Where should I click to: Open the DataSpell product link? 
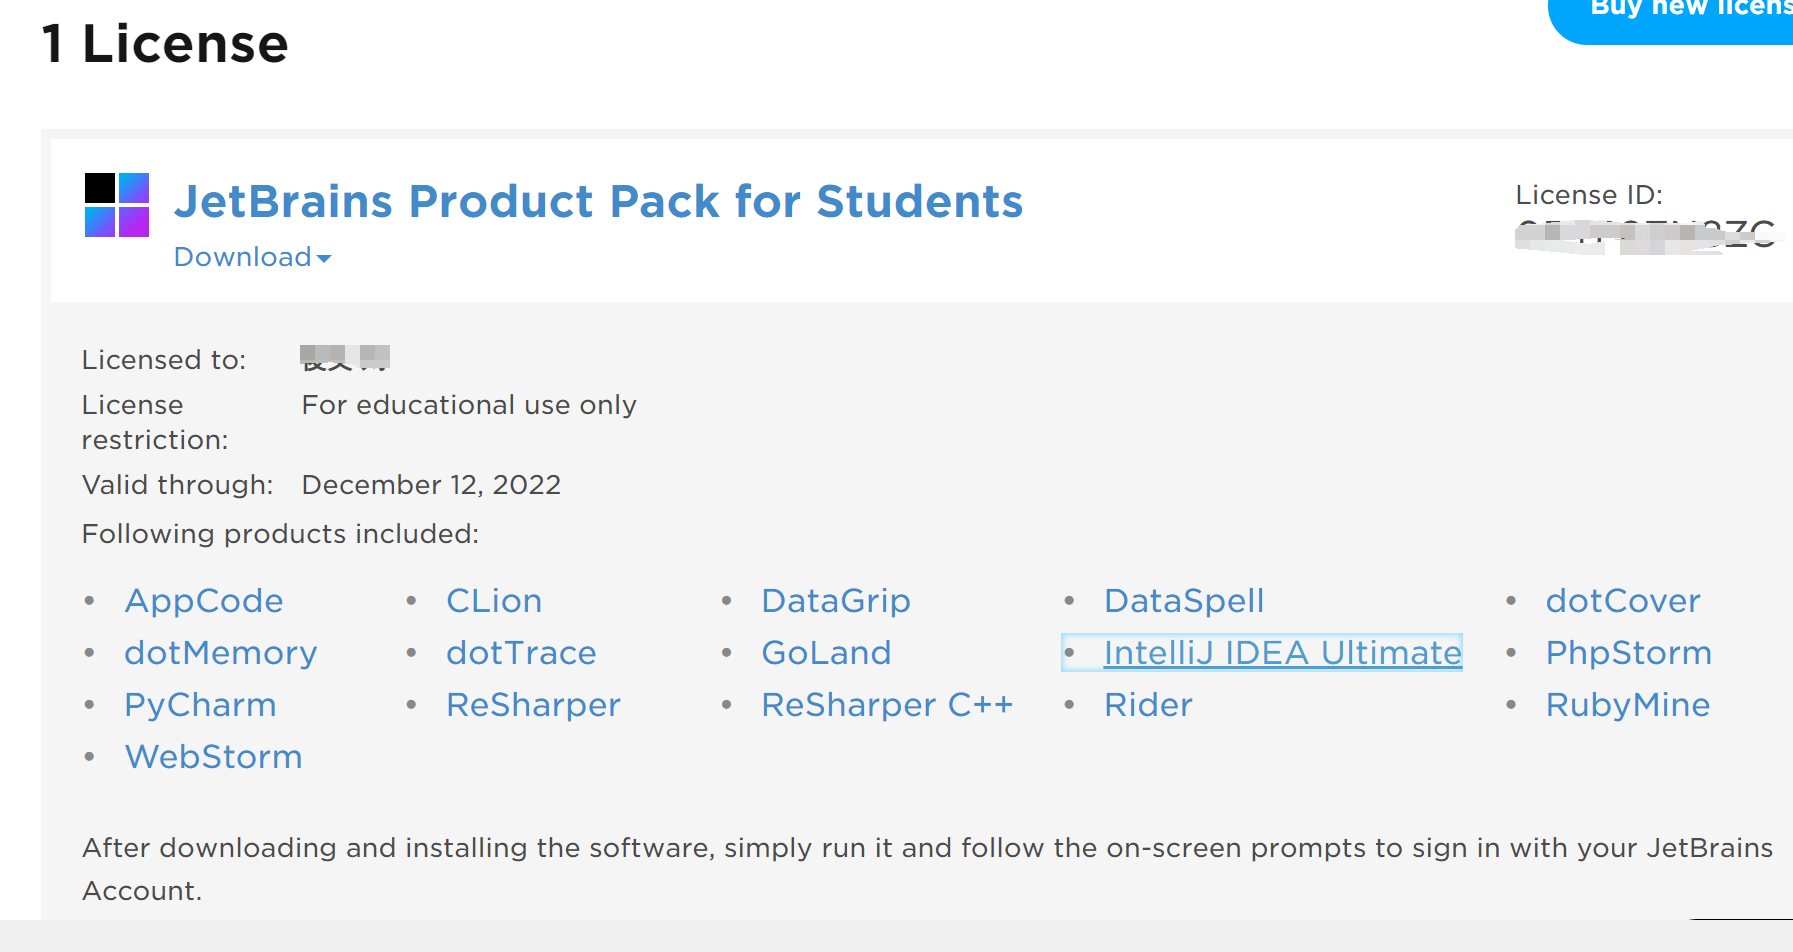click(1184, 601)
